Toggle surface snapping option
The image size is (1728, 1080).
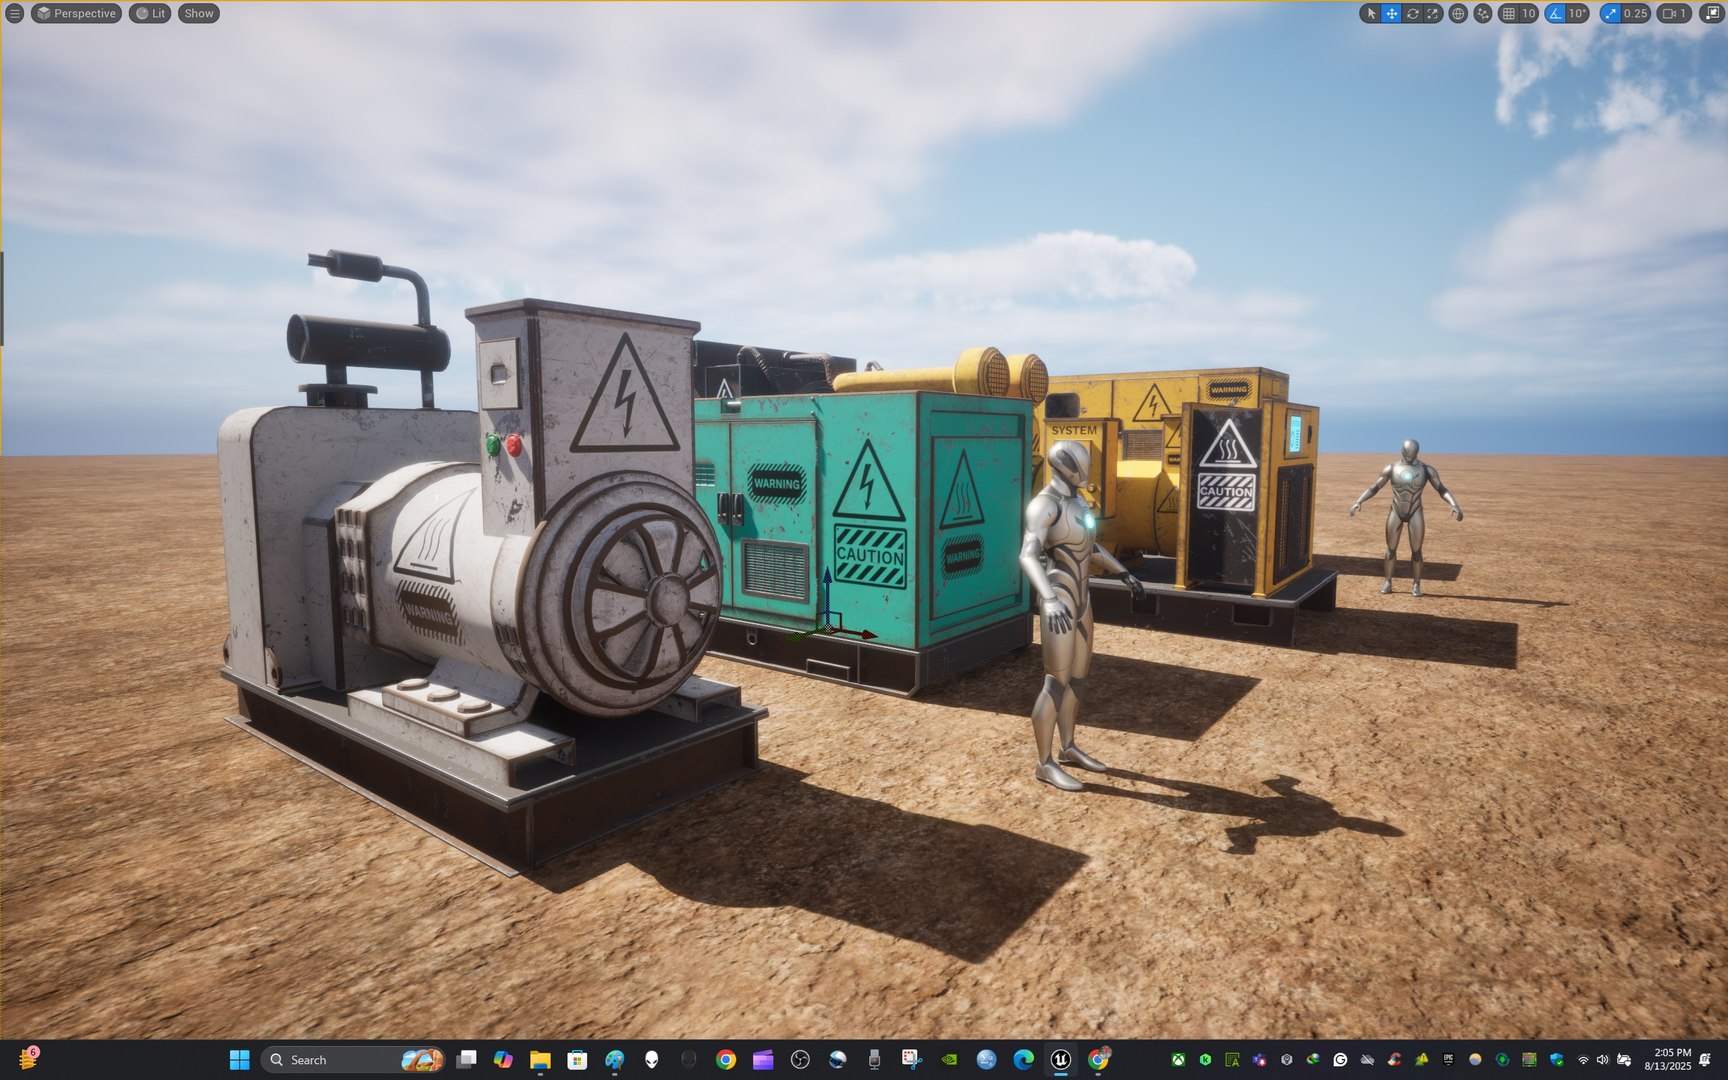coord(1483,13)
